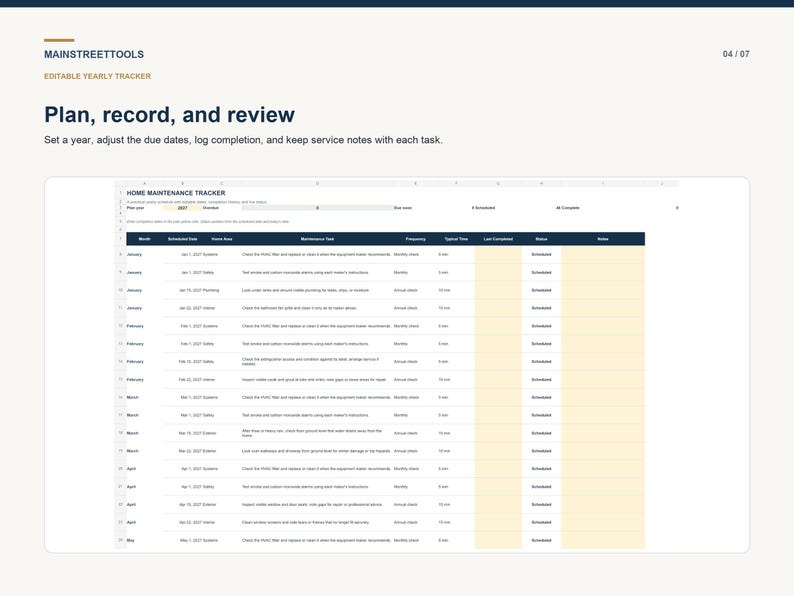Viewport: 794px width, 596px height.
Task: Click the Maintenance Task column header
Action: click(x=317, y=239)
